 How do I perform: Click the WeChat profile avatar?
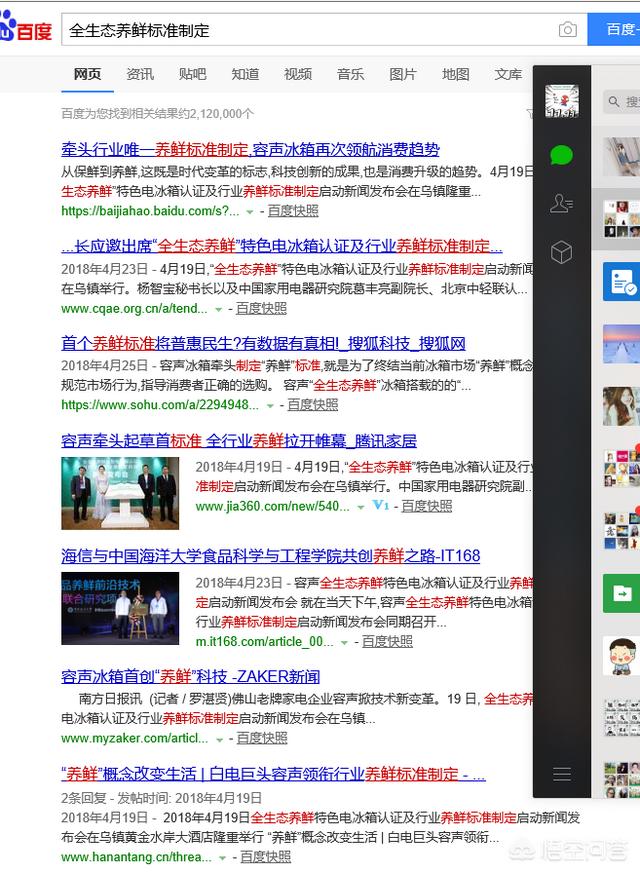(x=561, y=101)
